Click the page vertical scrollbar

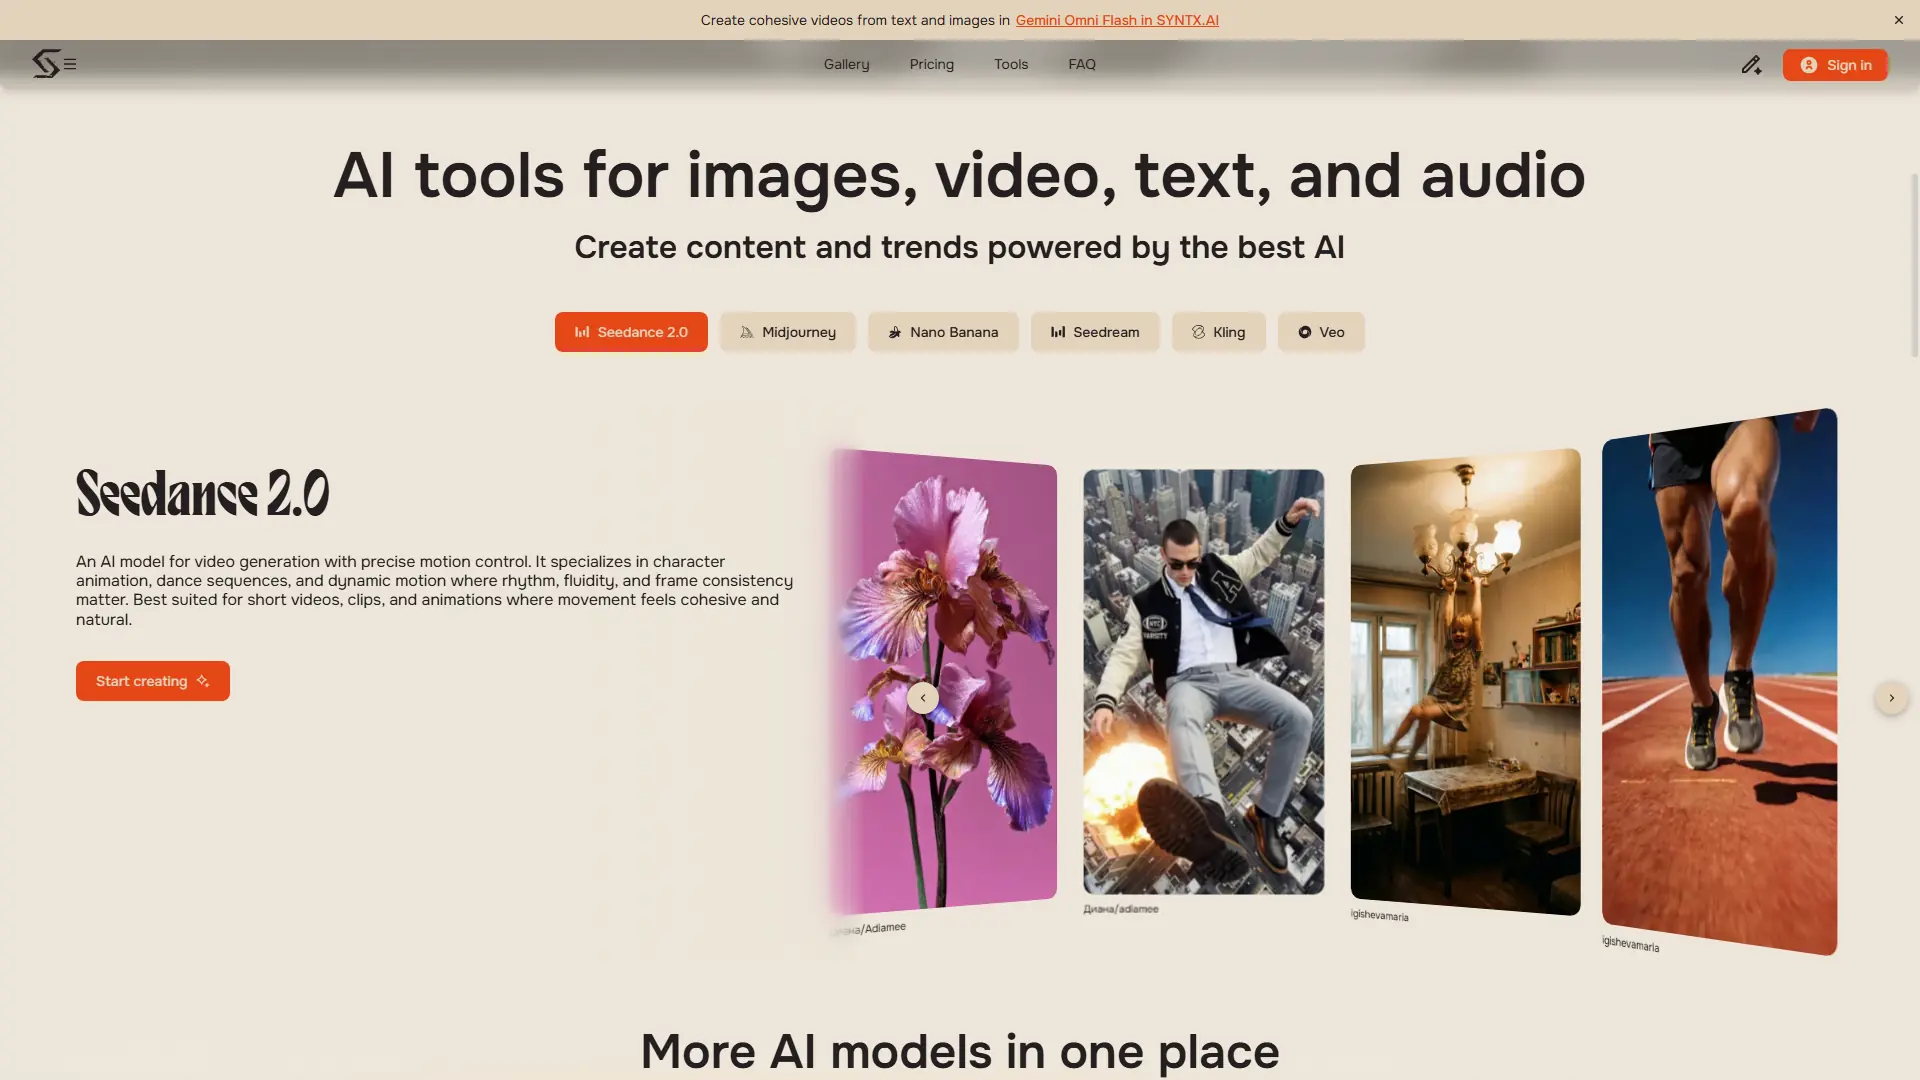pyautogui.click(x=1914, y=265)
